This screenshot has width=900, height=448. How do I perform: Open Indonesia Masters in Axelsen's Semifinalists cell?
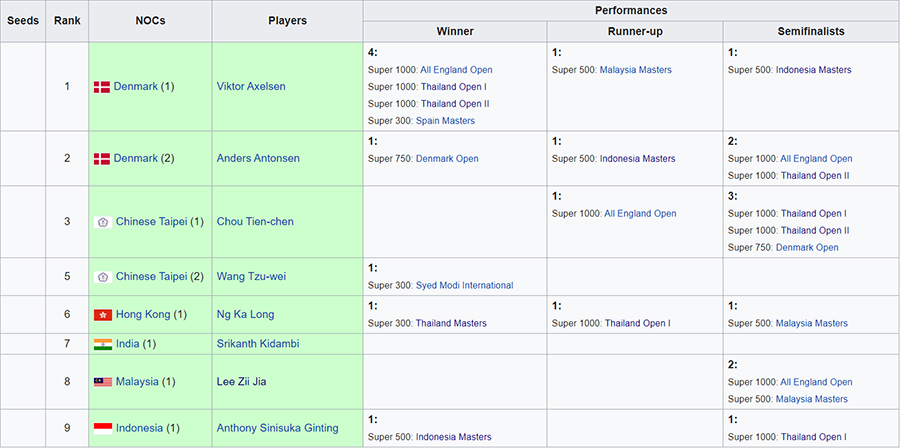[814, 70]
